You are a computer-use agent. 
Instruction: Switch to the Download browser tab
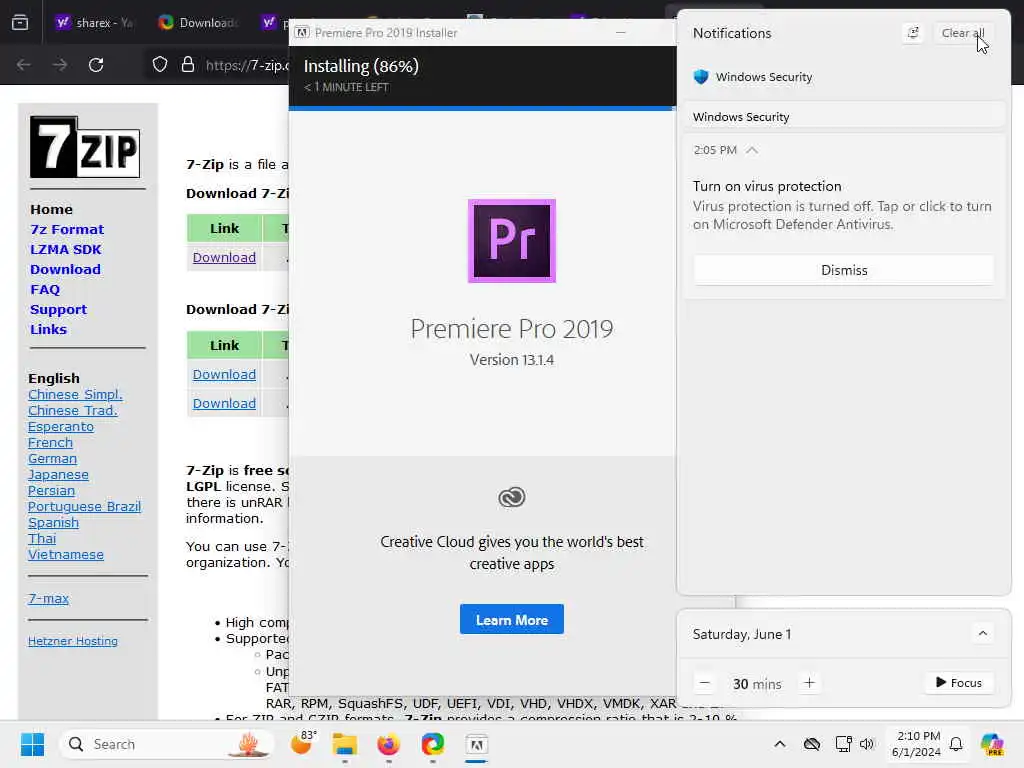[197, 23]
